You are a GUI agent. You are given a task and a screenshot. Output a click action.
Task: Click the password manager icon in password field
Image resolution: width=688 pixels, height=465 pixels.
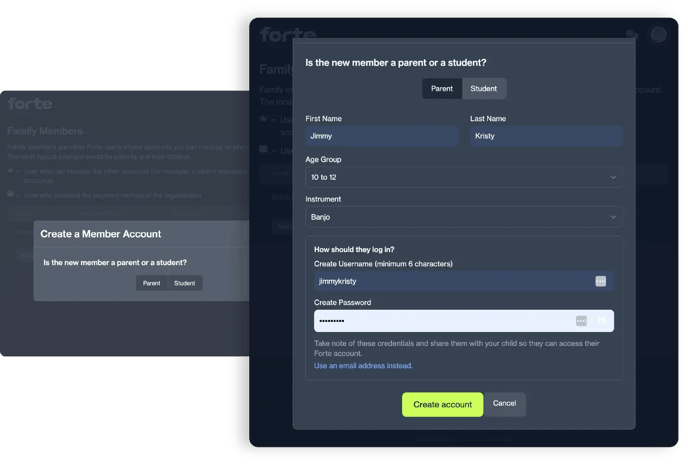[581, 321]
